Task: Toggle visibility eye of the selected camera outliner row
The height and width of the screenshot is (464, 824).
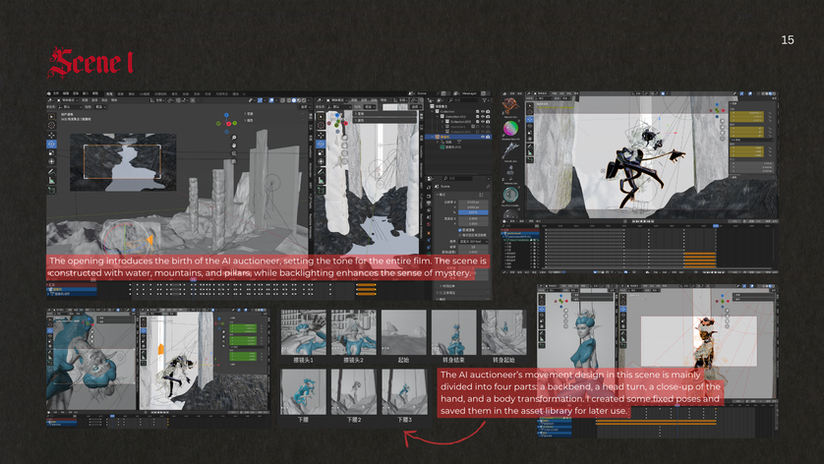Action: [483, 137]
